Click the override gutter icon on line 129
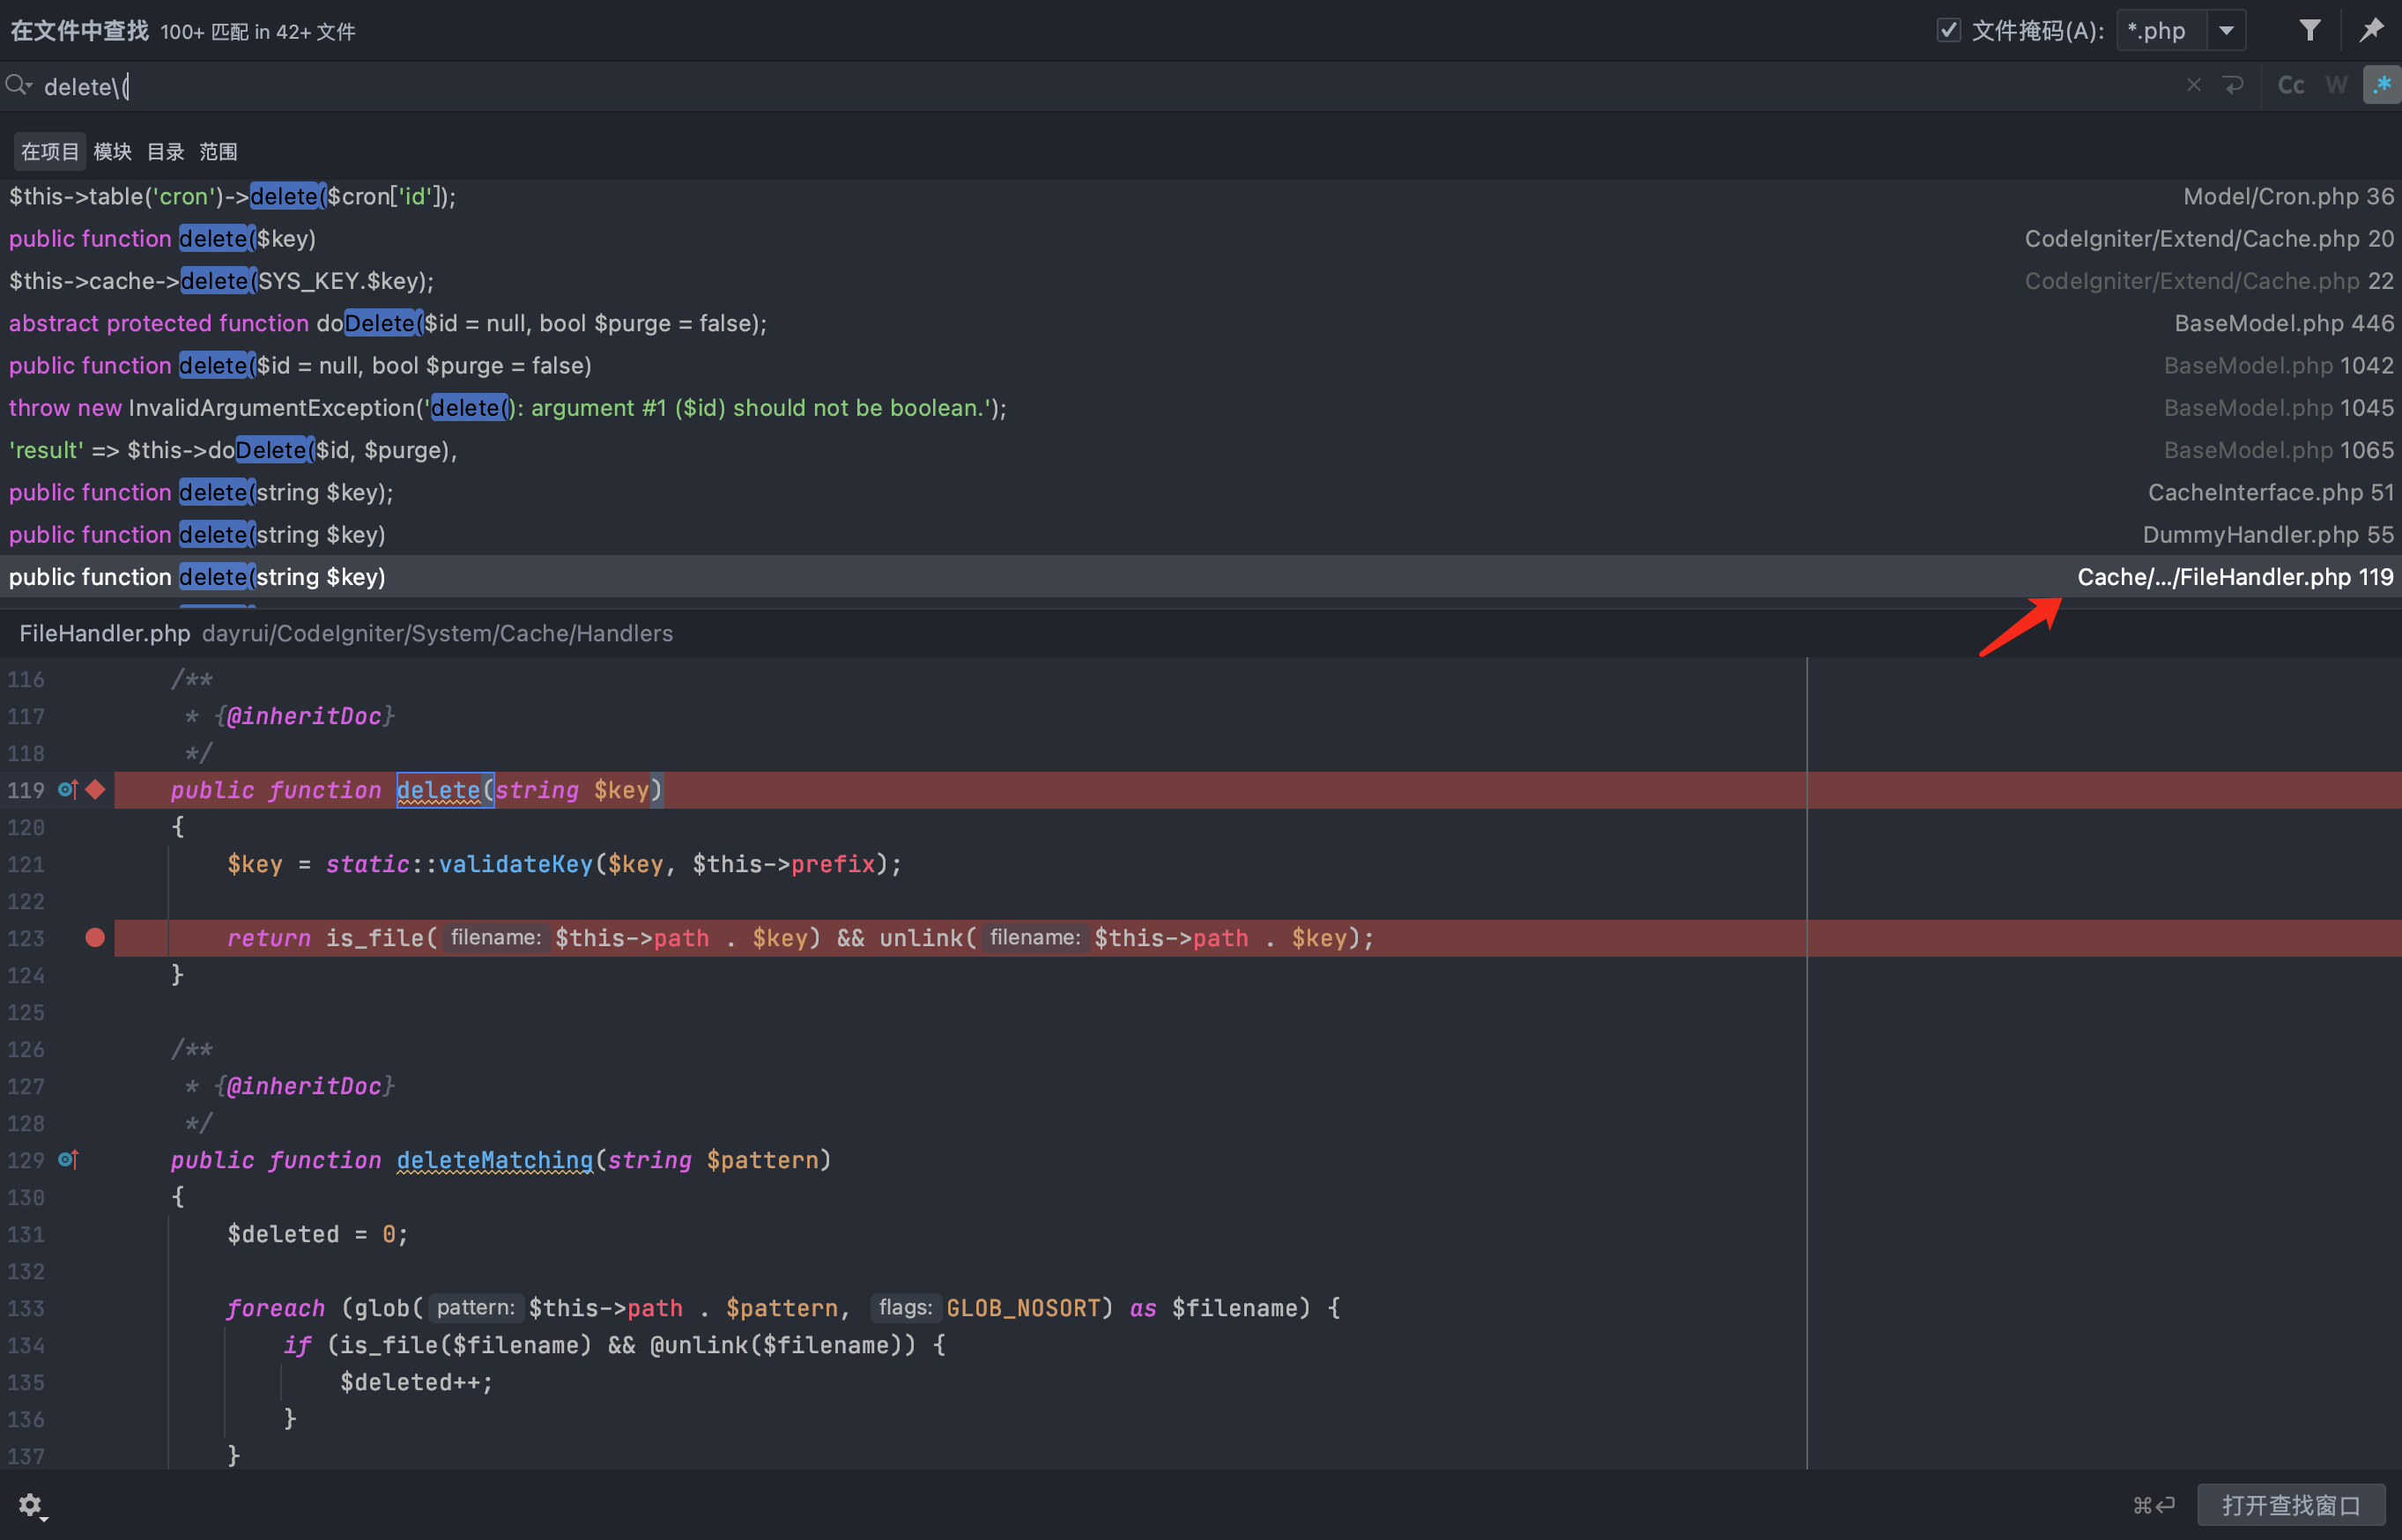2402x1540 pixels. [x=68, y=1160]
